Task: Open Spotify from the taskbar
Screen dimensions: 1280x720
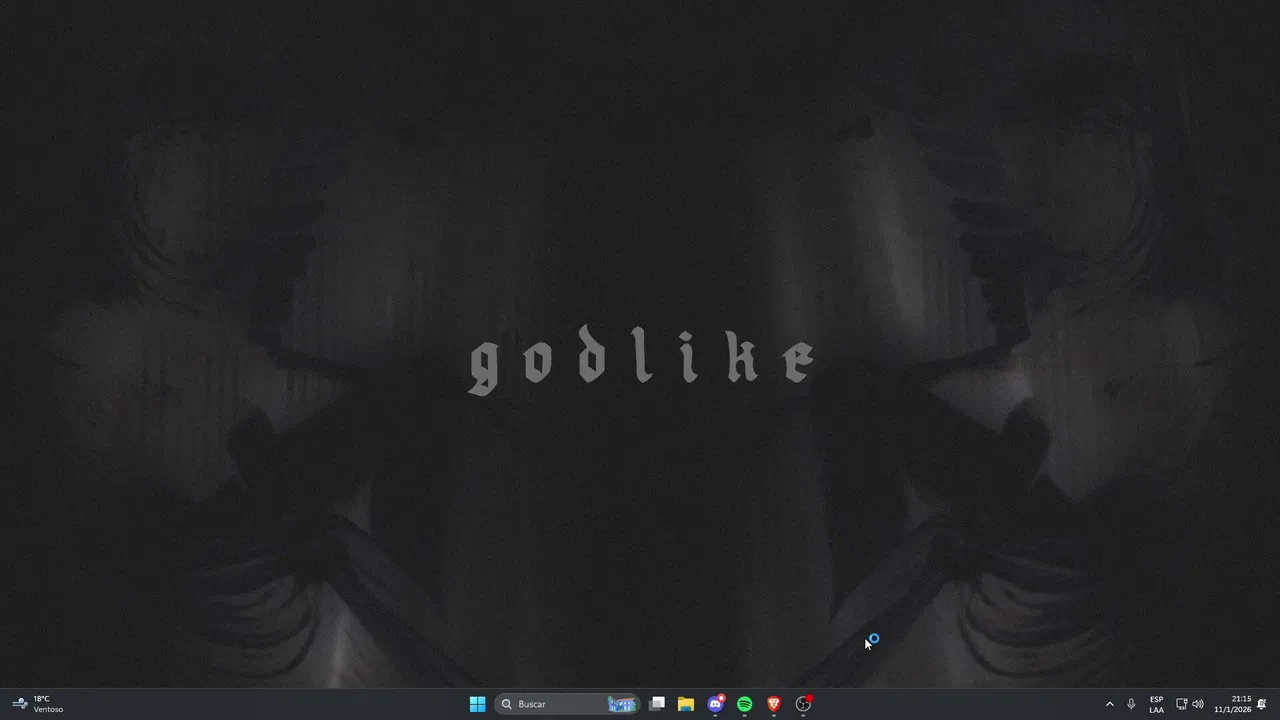Action: coord(744,704)
